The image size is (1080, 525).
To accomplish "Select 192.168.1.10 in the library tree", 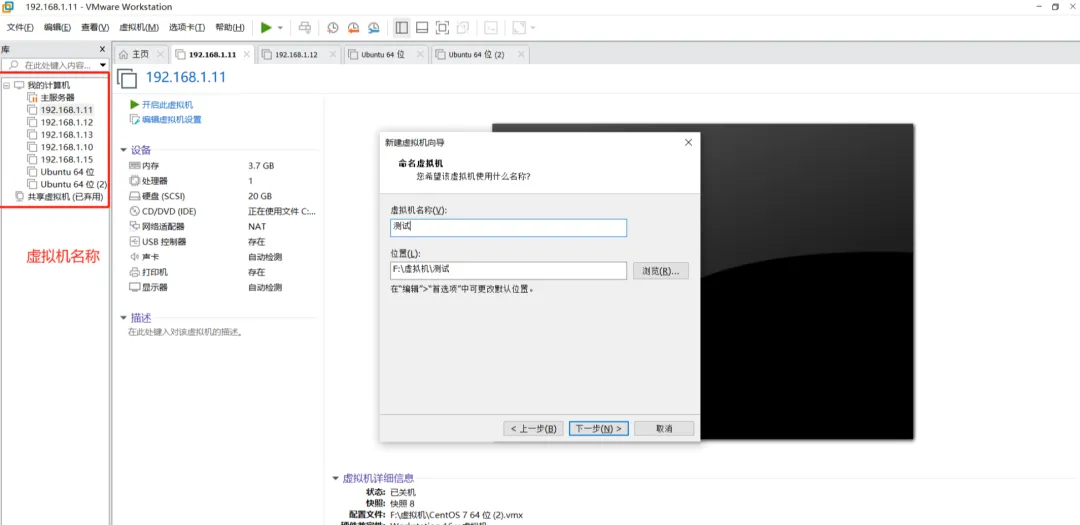I will 66,147.
